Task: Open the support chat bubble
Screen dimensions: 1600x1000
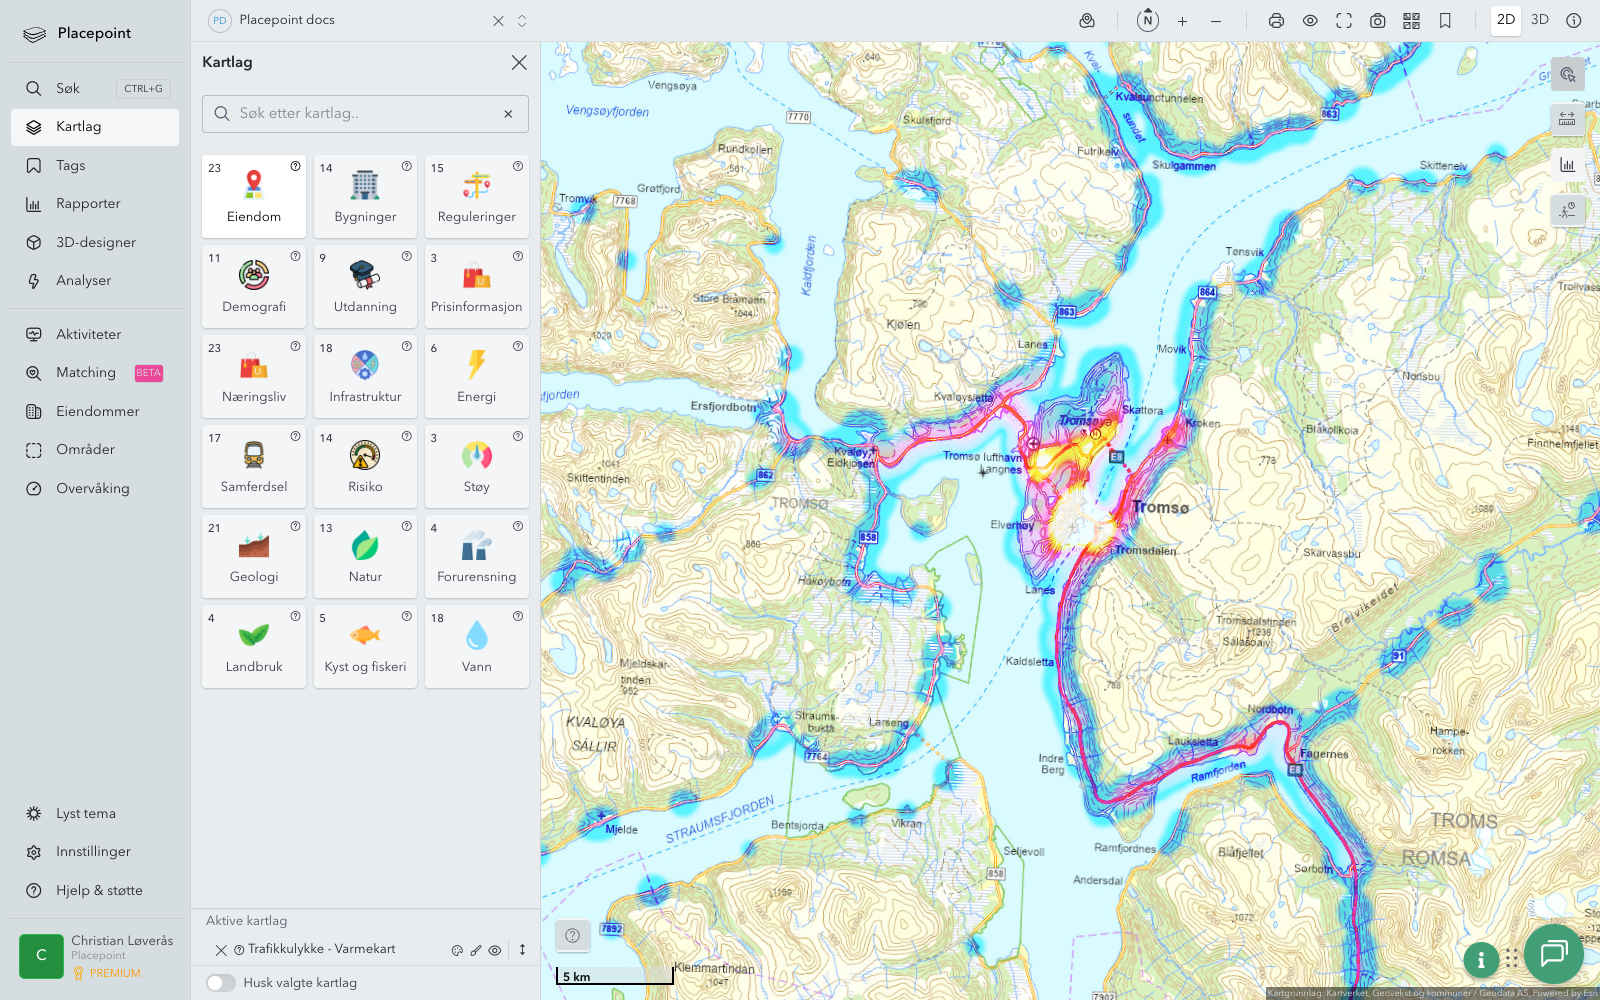Action: (1553, 953)
